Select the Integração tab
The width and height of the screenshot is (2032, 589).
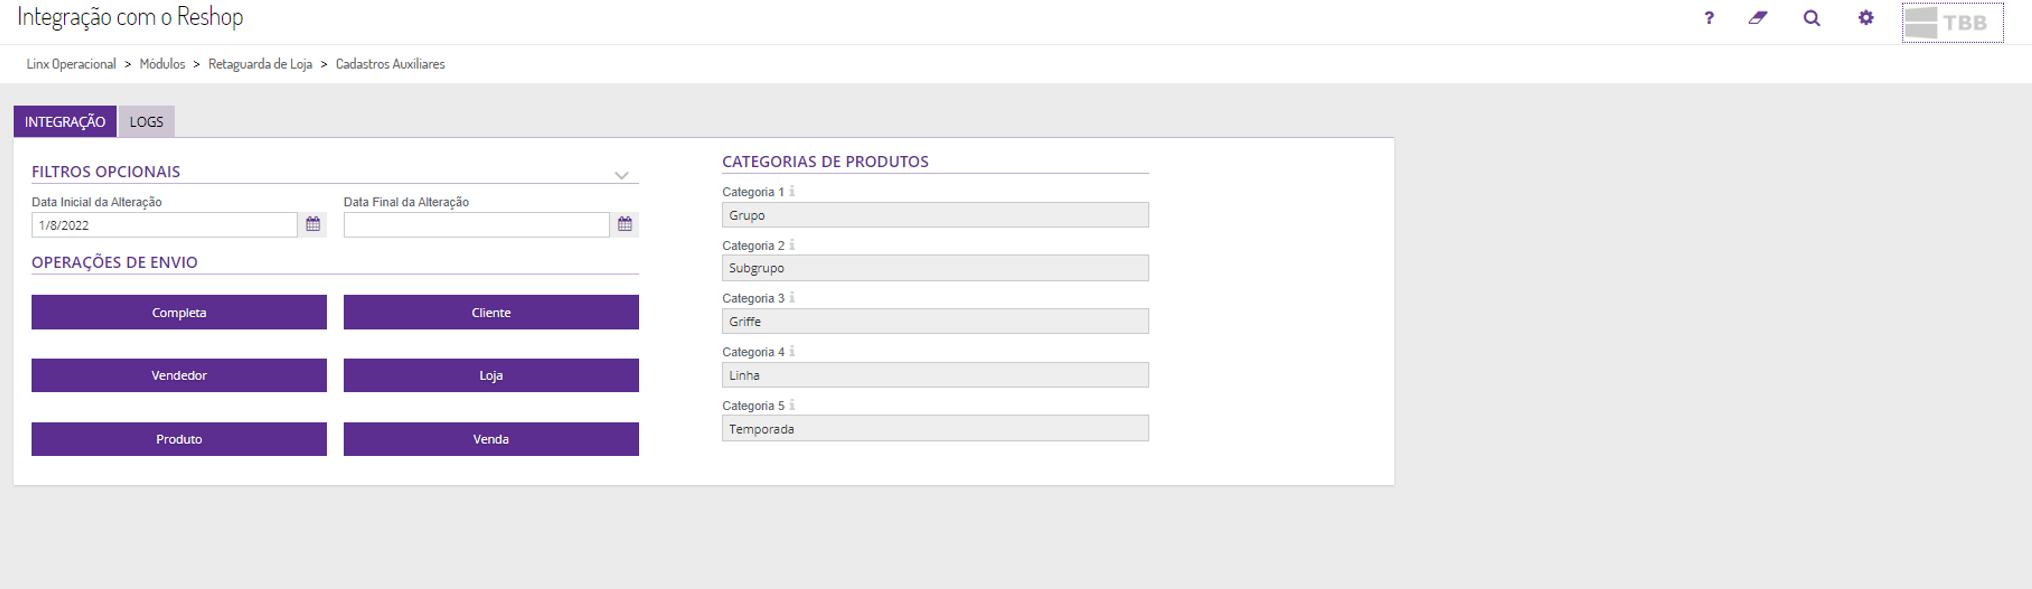coord(65,122)
